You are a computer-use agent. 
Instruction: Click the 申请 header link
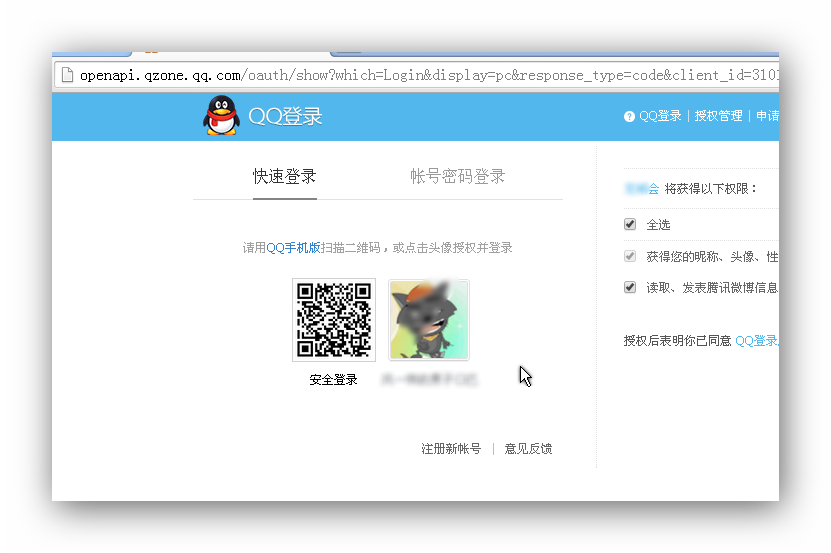pos(767,116)
